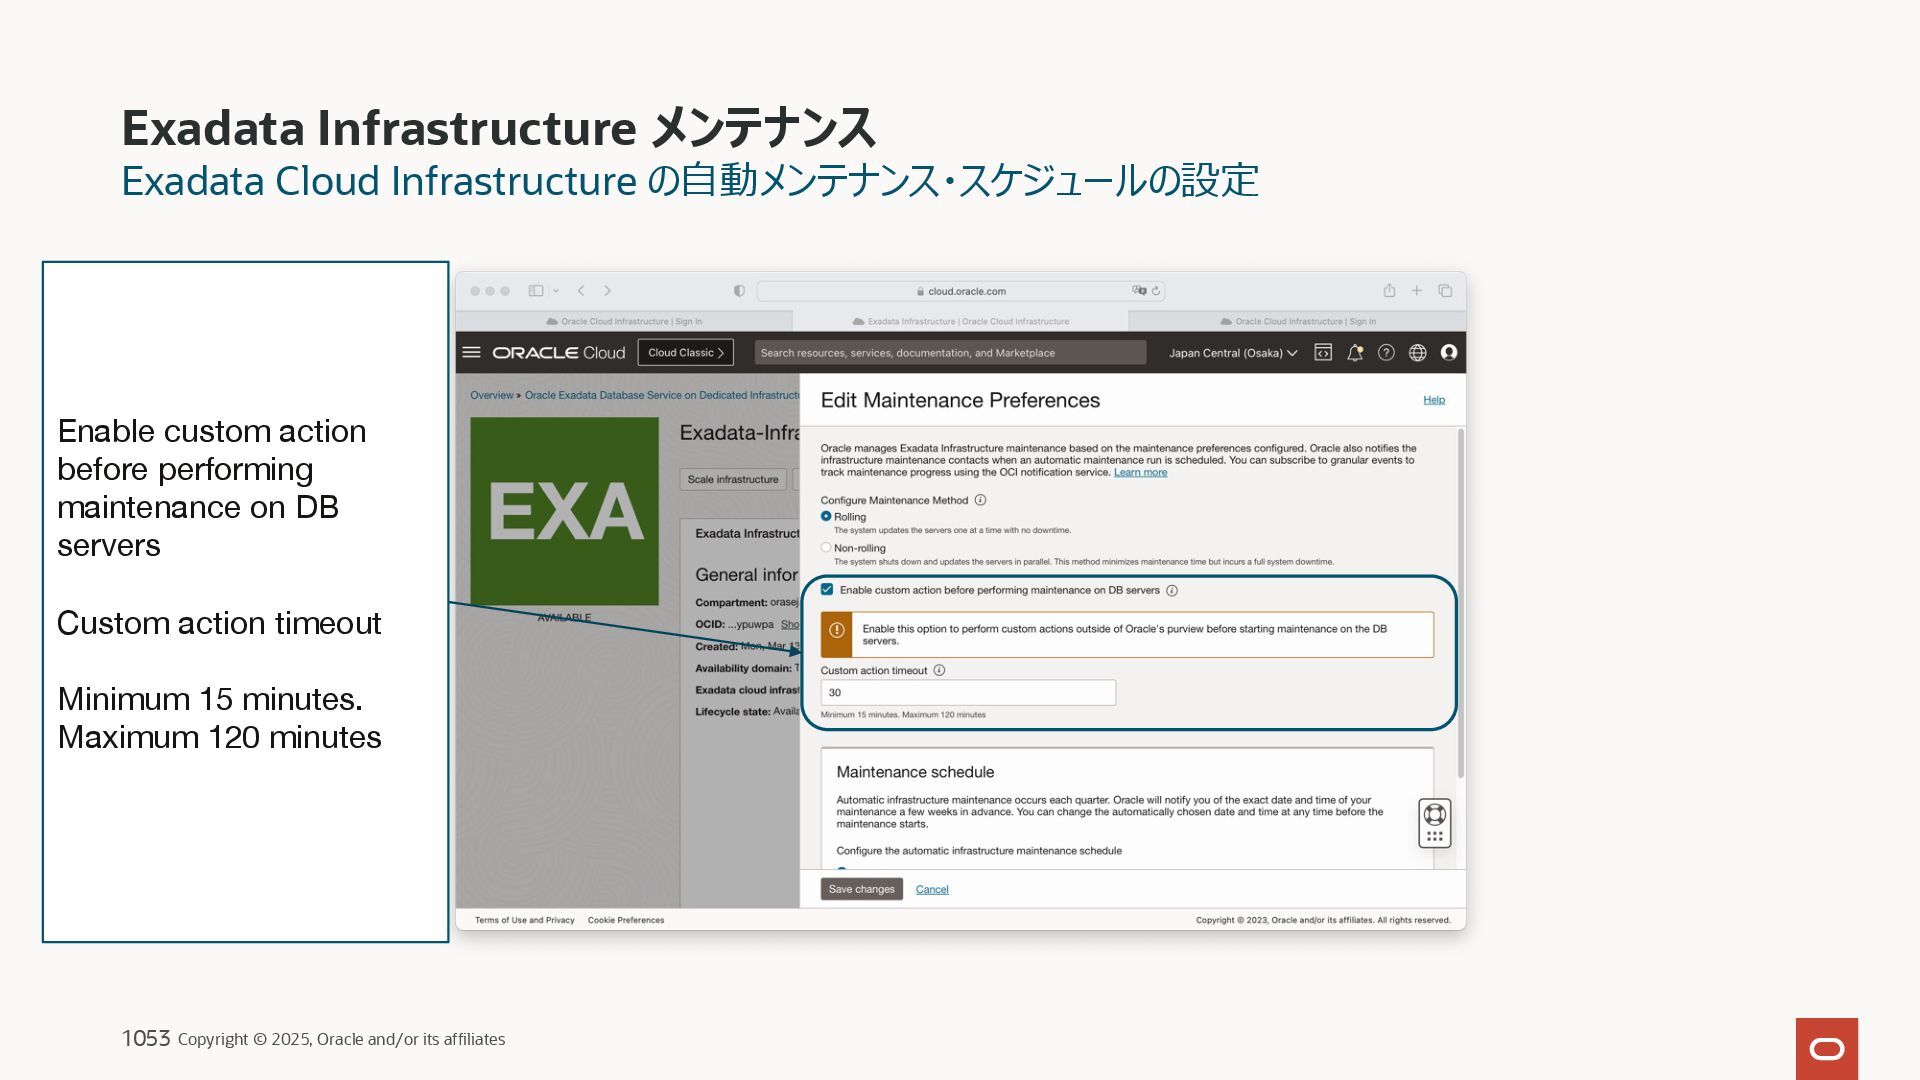1920x1080 pixels.
Task: Click browser share icon in toolbar
Action: pos(1389,291)
